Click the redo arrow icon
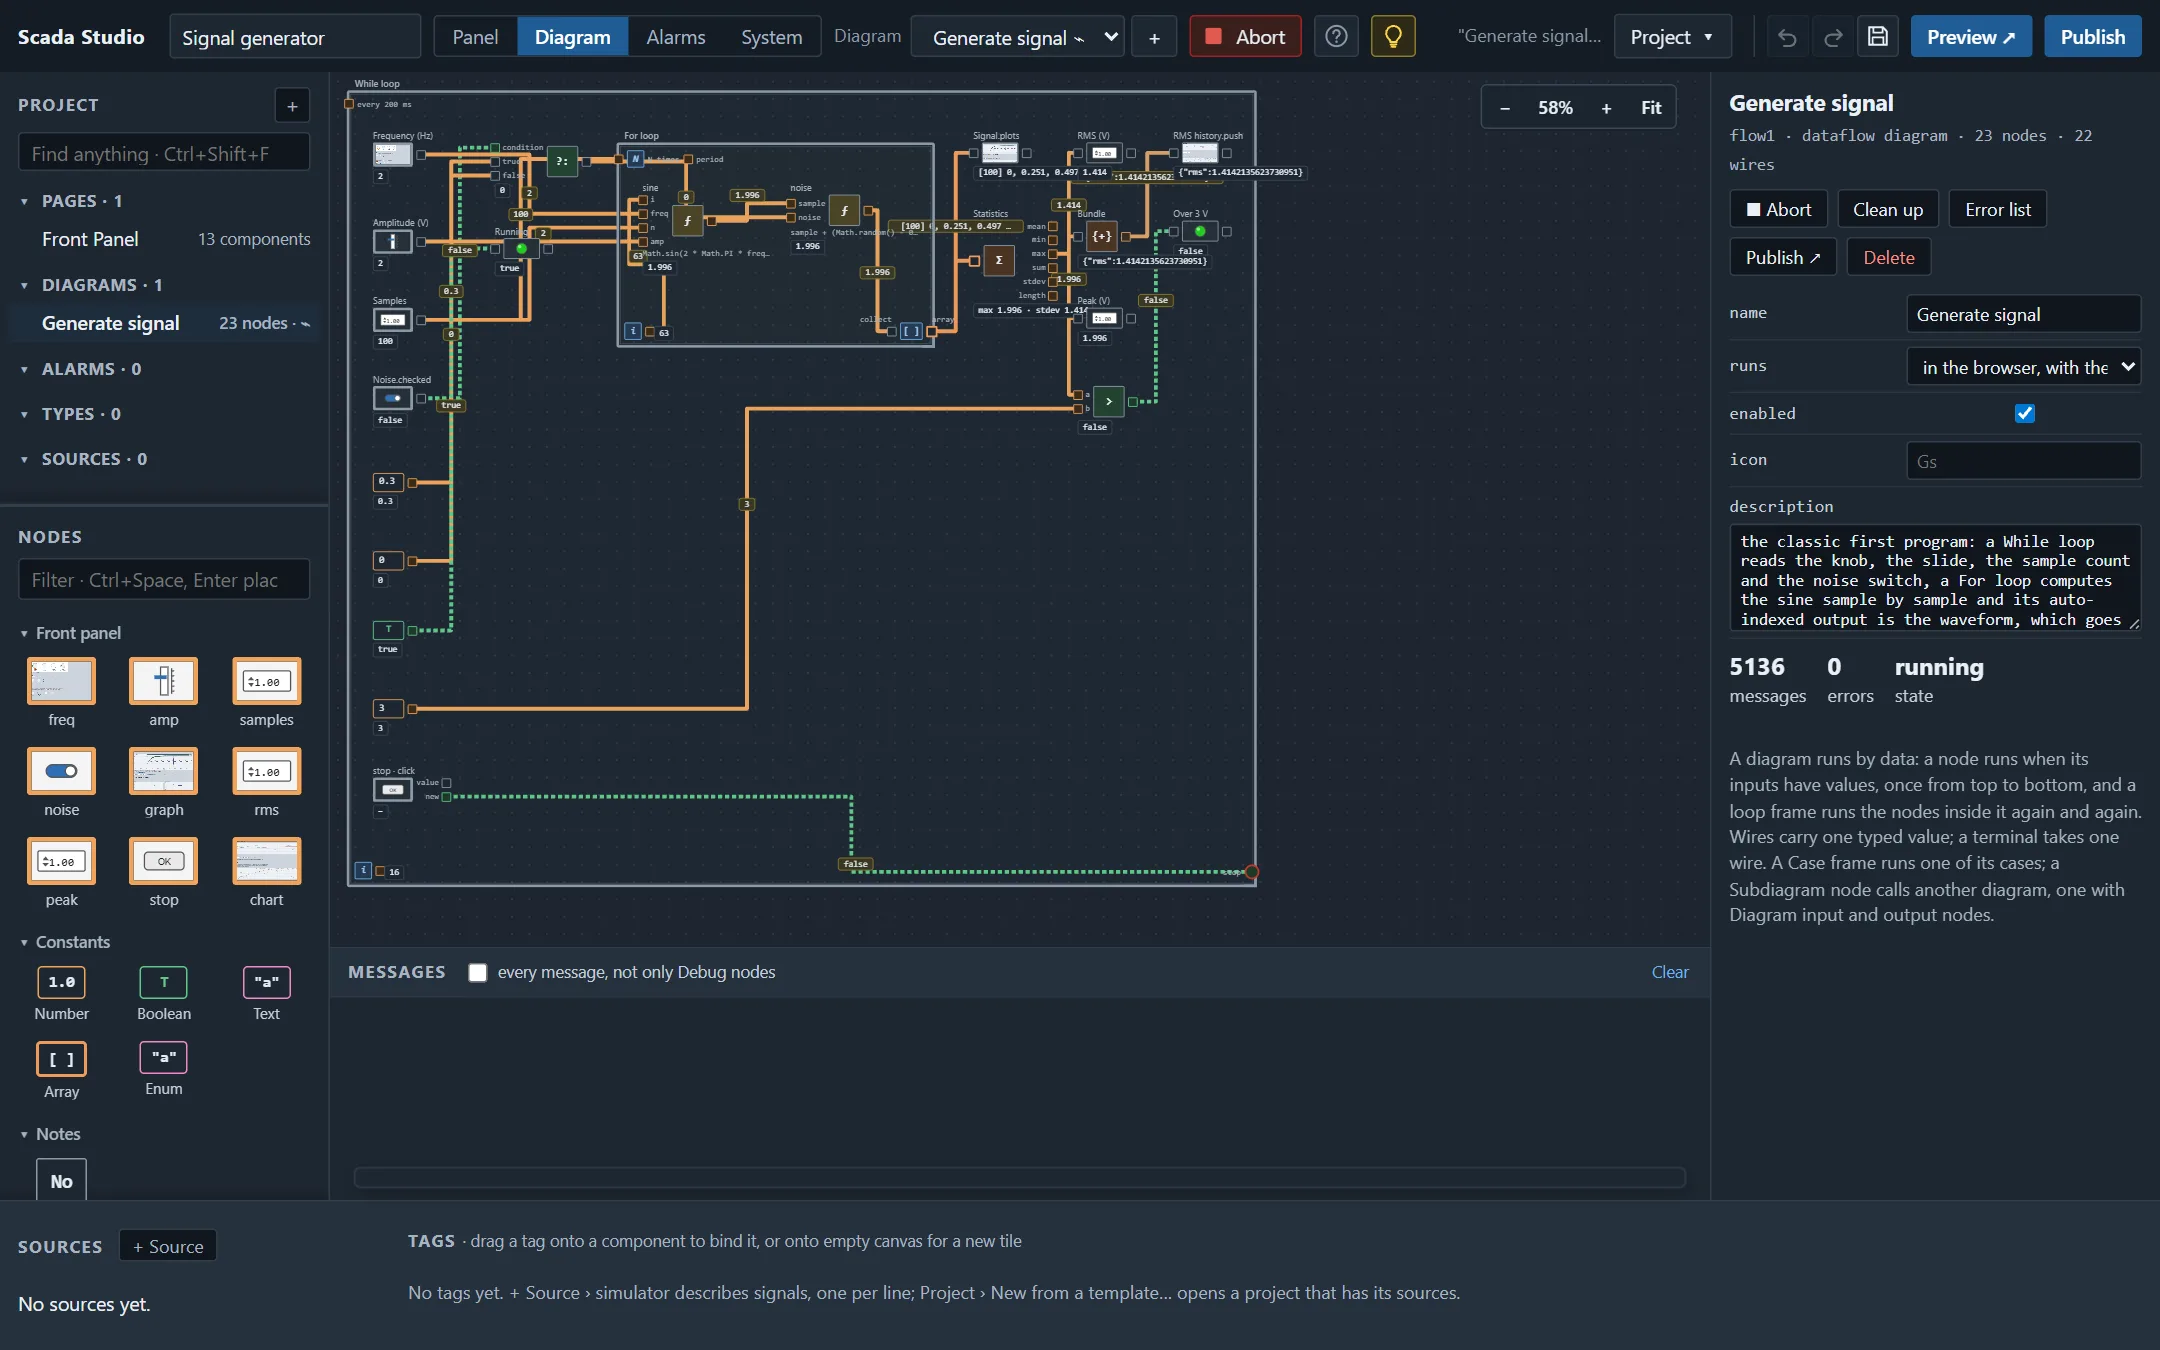 pyautogui.click(x=1833, y=37)
